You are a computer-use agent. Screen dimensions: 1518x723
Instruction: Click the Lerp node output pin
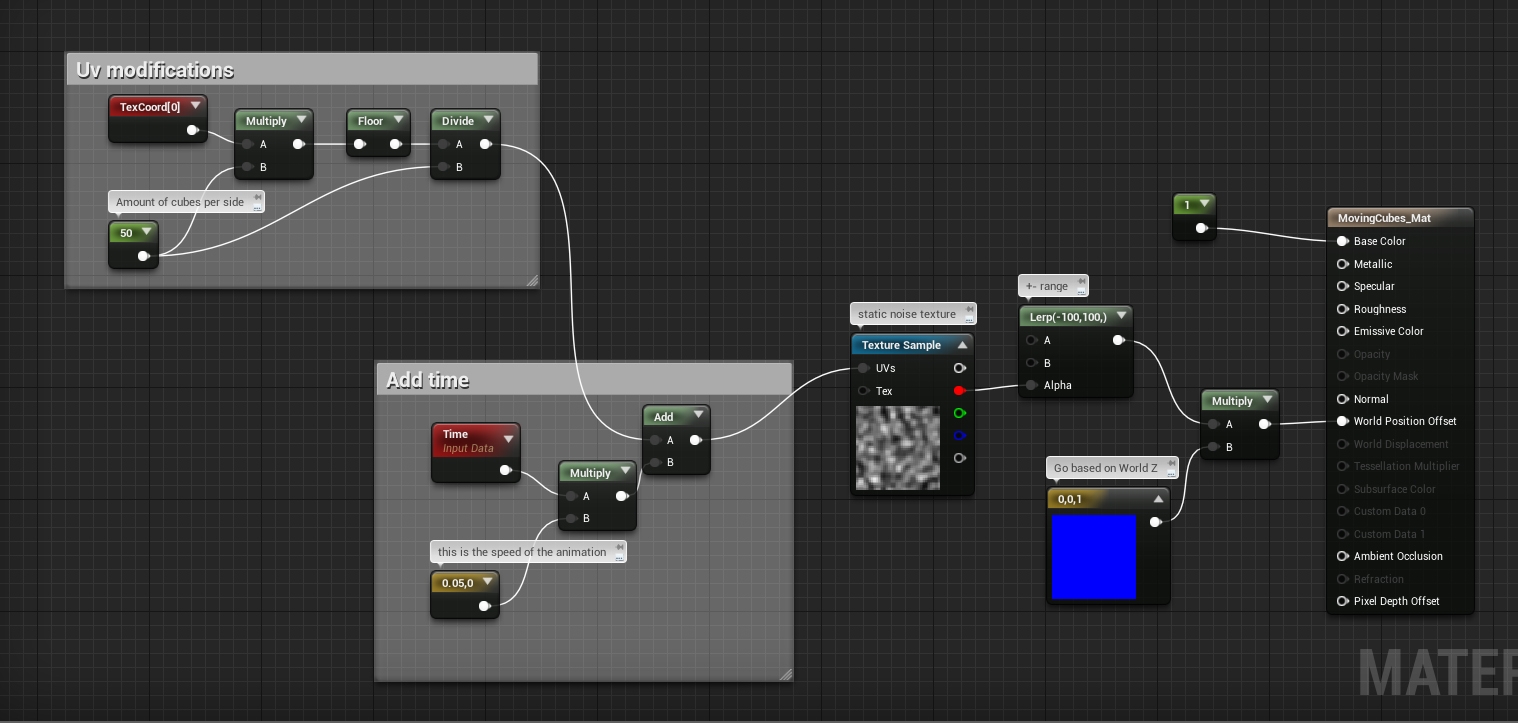[1119, 340]
